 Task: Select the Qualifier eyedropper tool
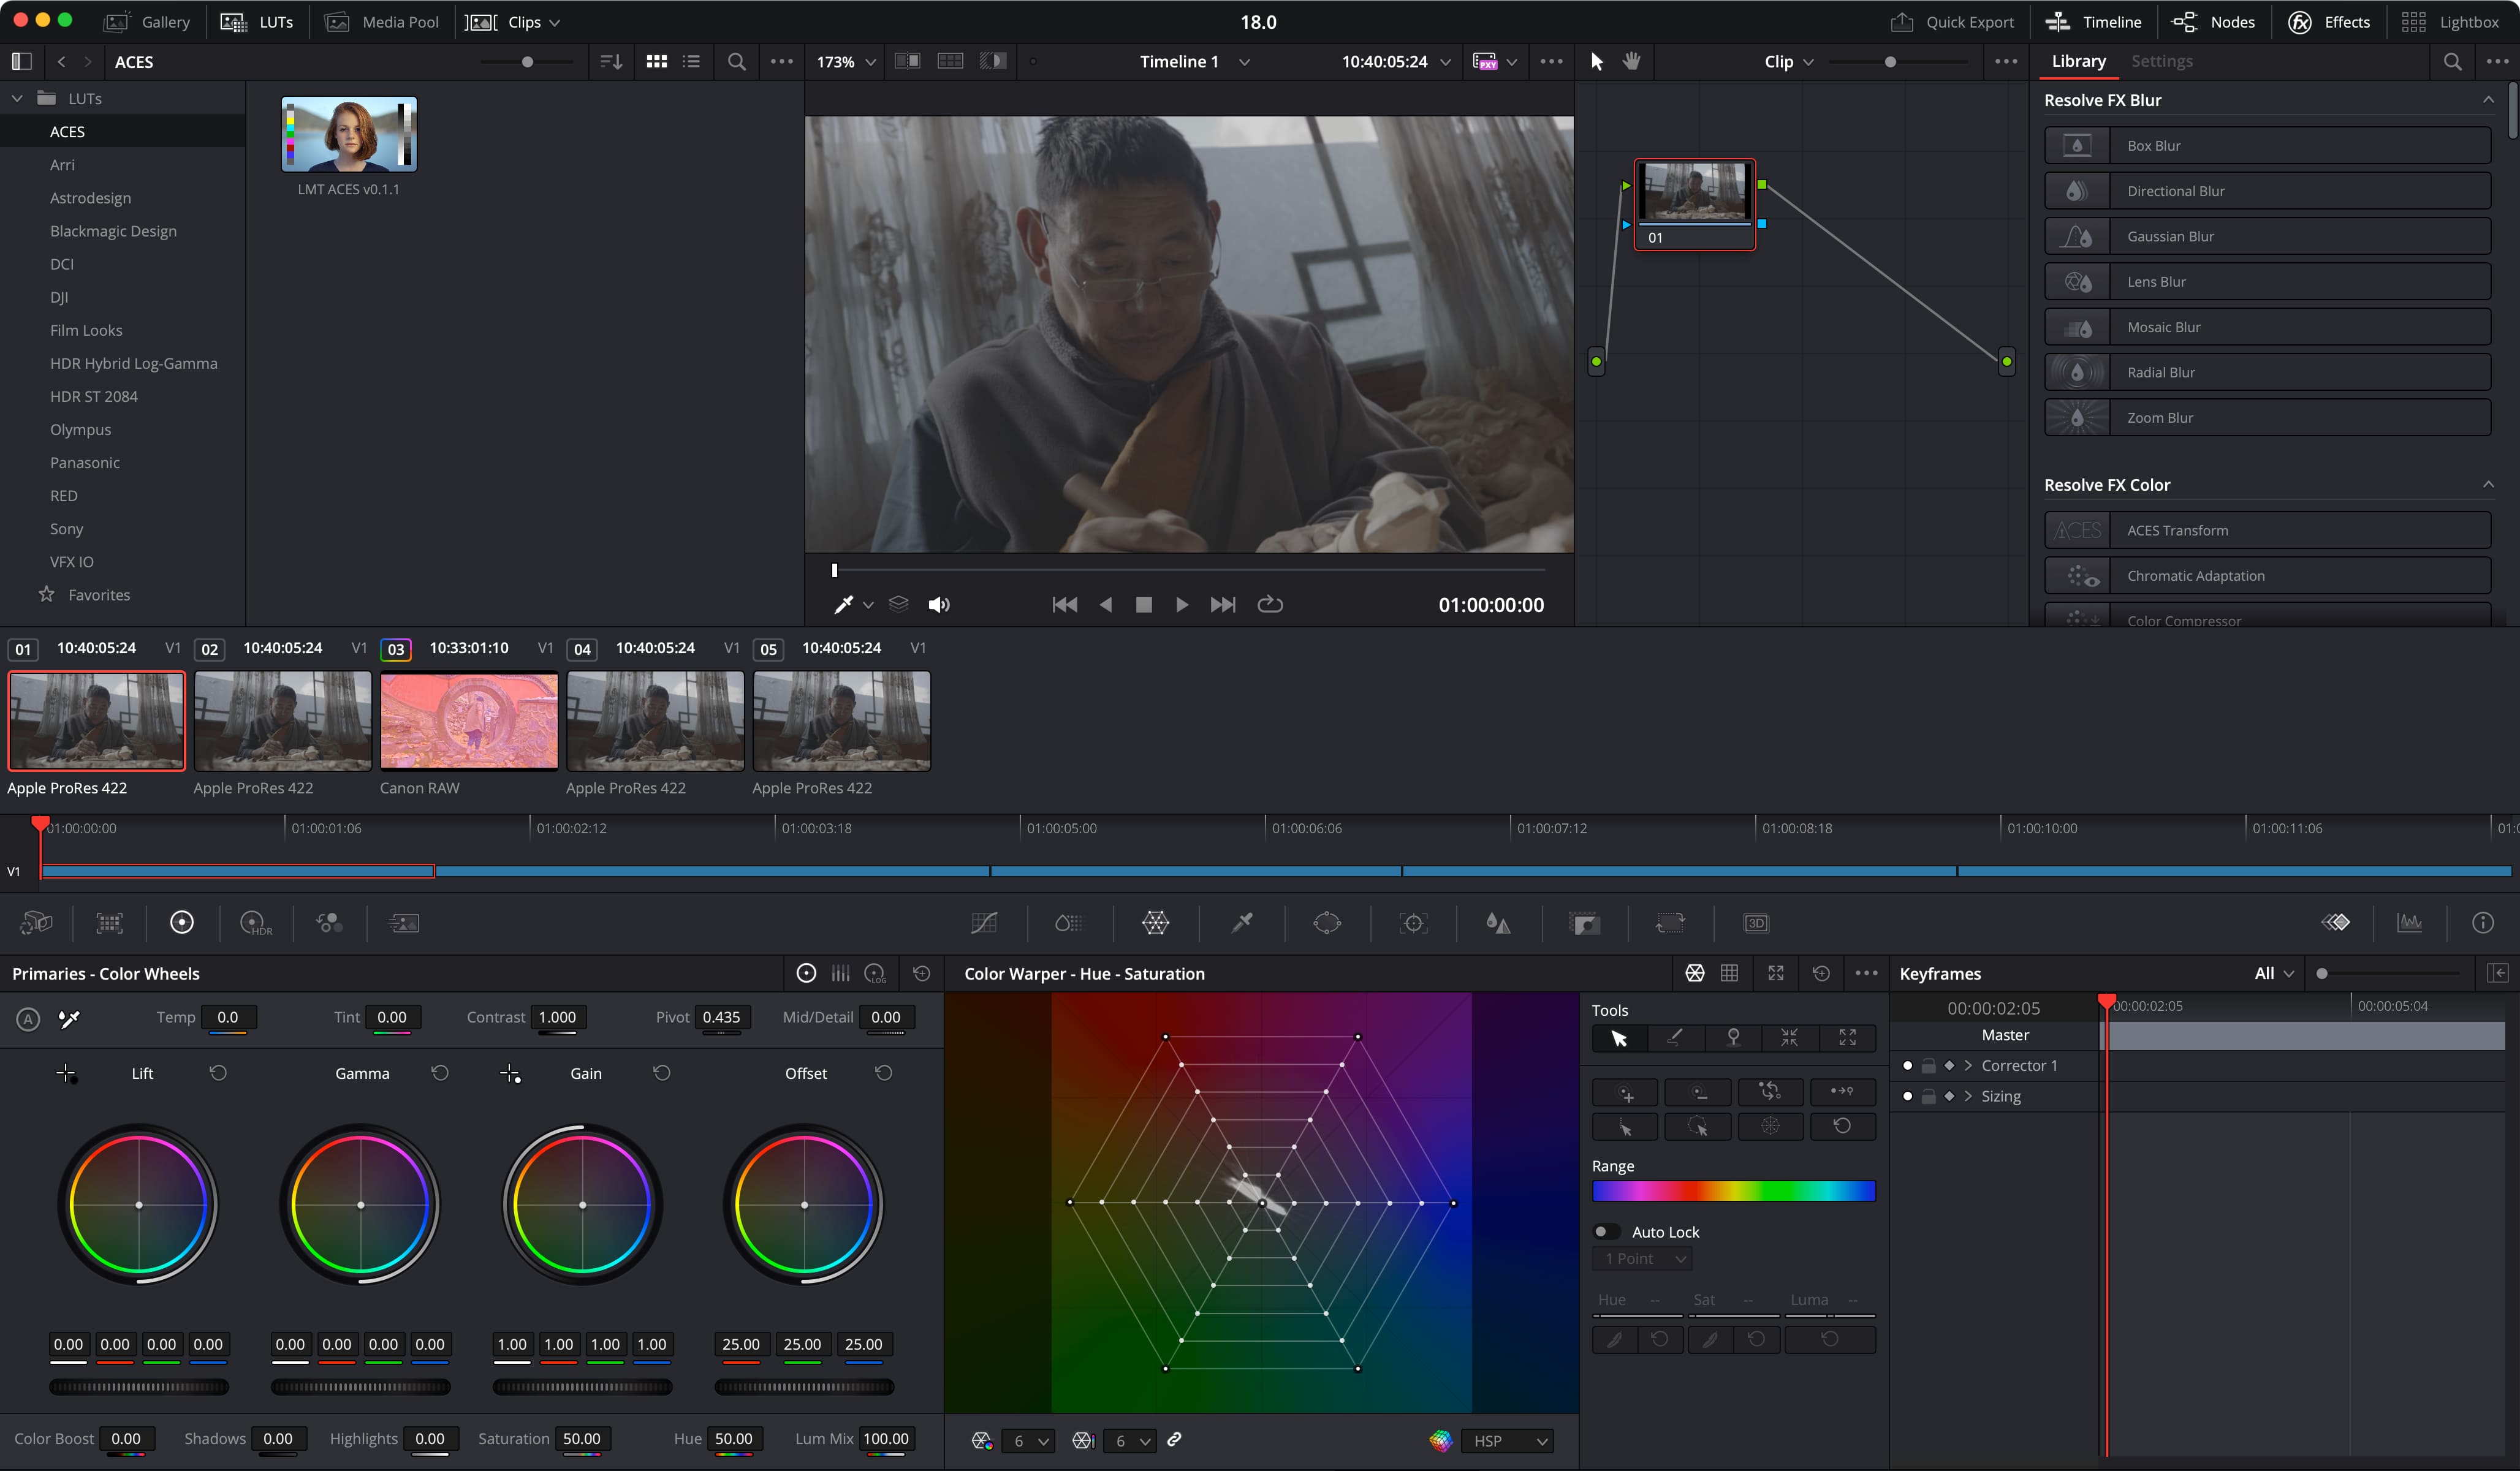click(x=1240, y=922)
